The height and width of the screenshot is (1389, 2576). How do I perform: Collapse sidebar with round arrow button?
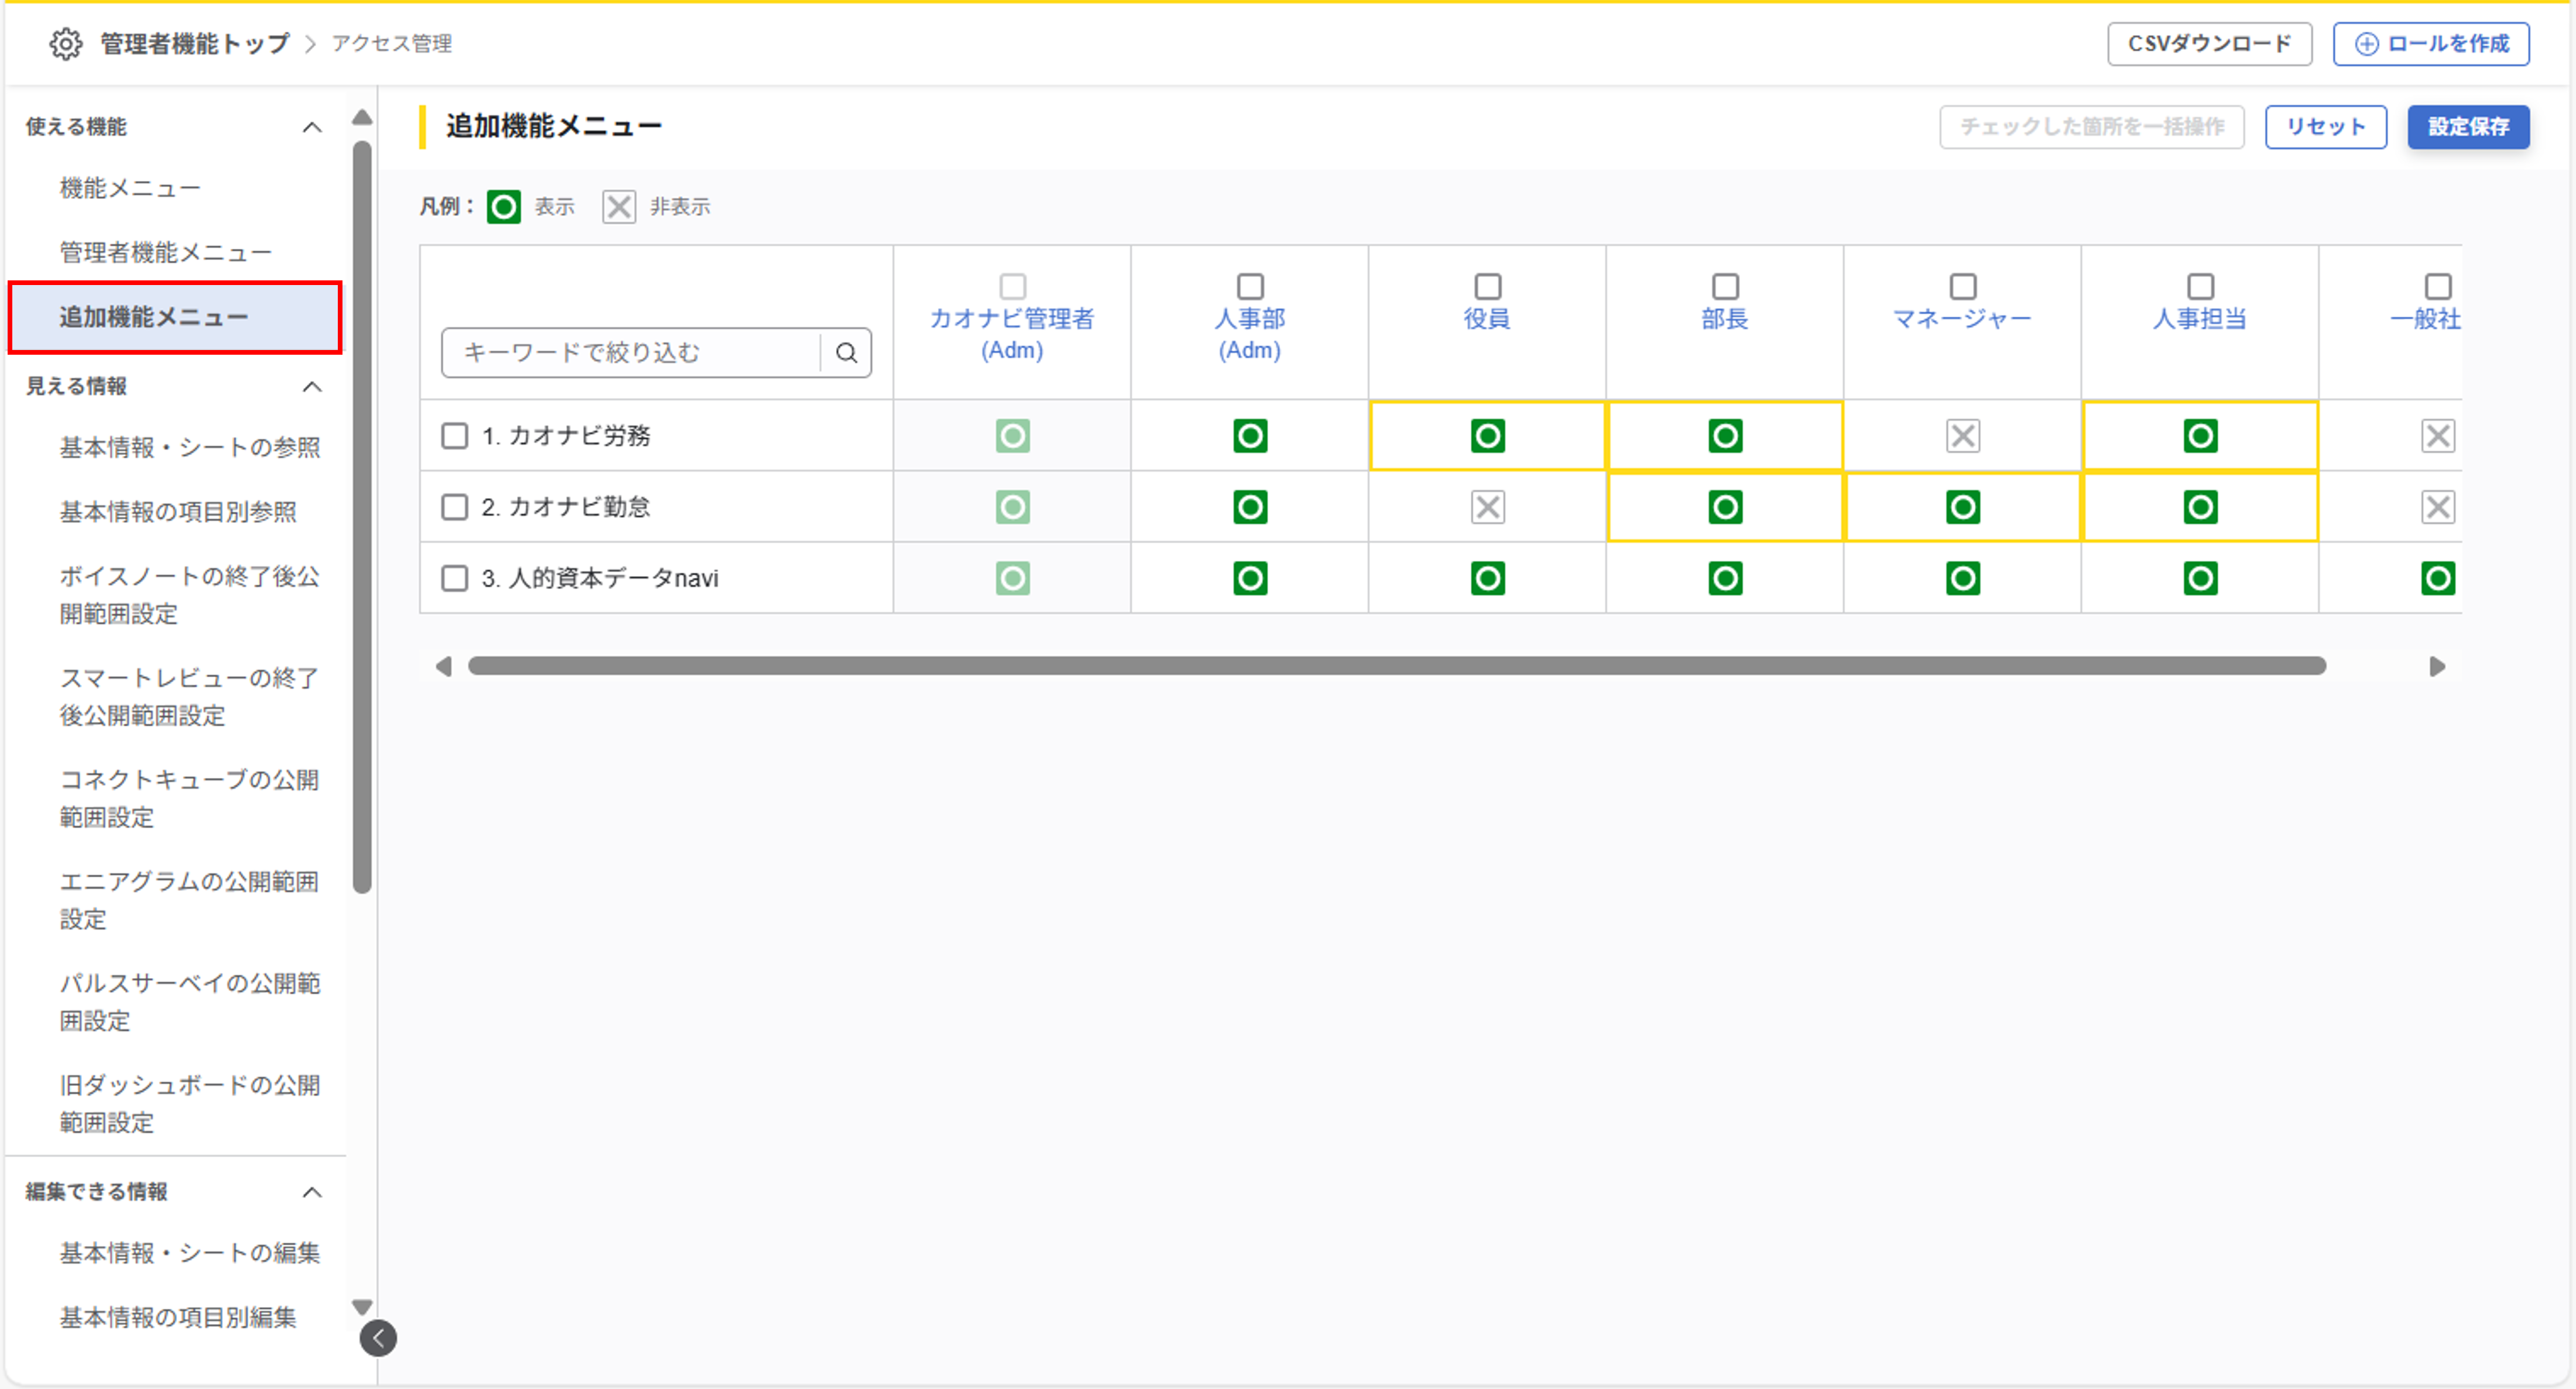tap(378, 1338)
